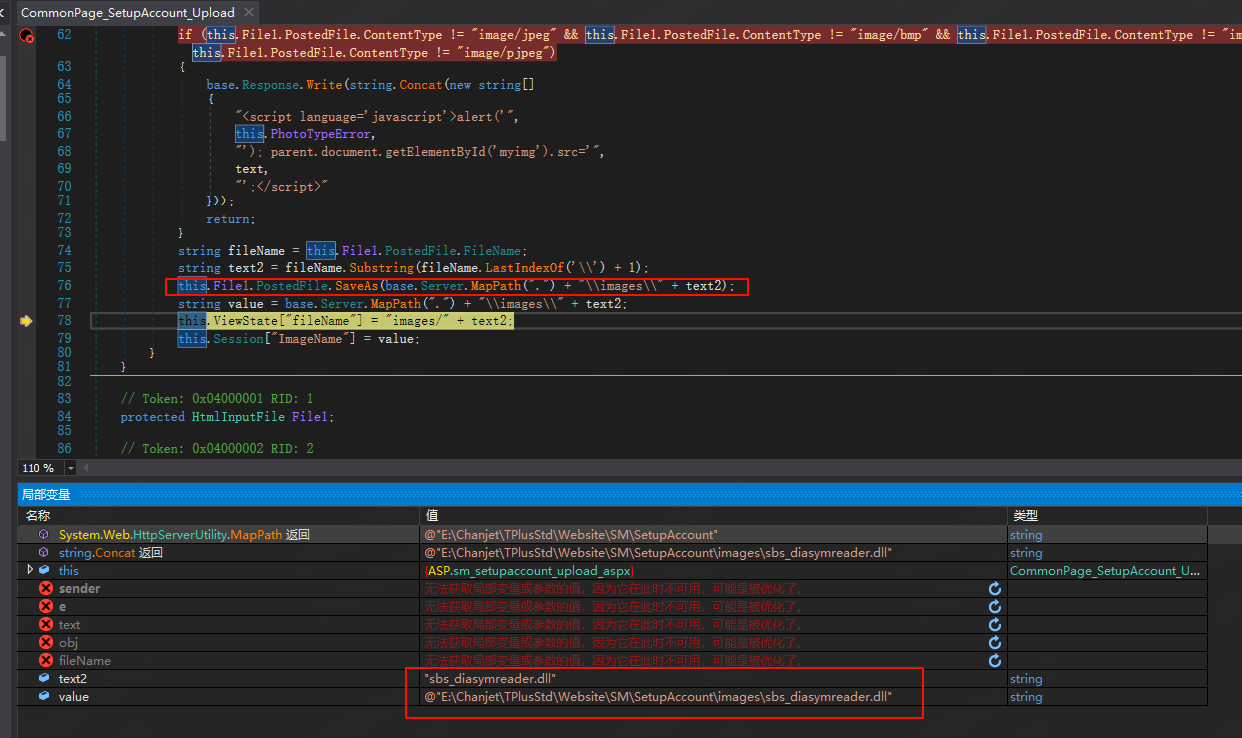The height and width of the screenshot is (738, 1242).
Task: Click the error icon beside the text variable
Action: pos(45,625)
